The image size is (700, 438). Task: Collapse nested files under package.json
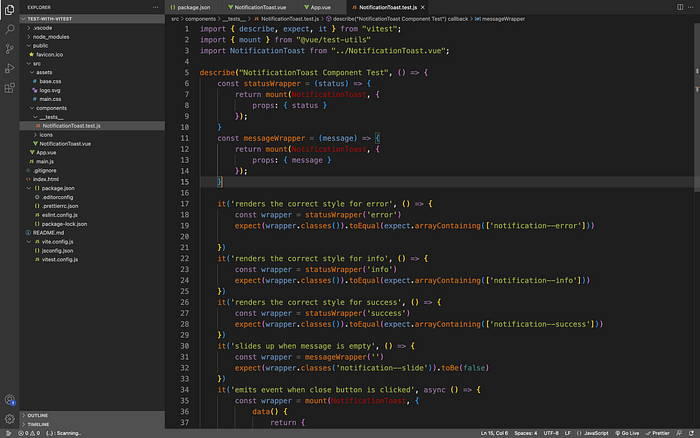click(x=29, y=188)
